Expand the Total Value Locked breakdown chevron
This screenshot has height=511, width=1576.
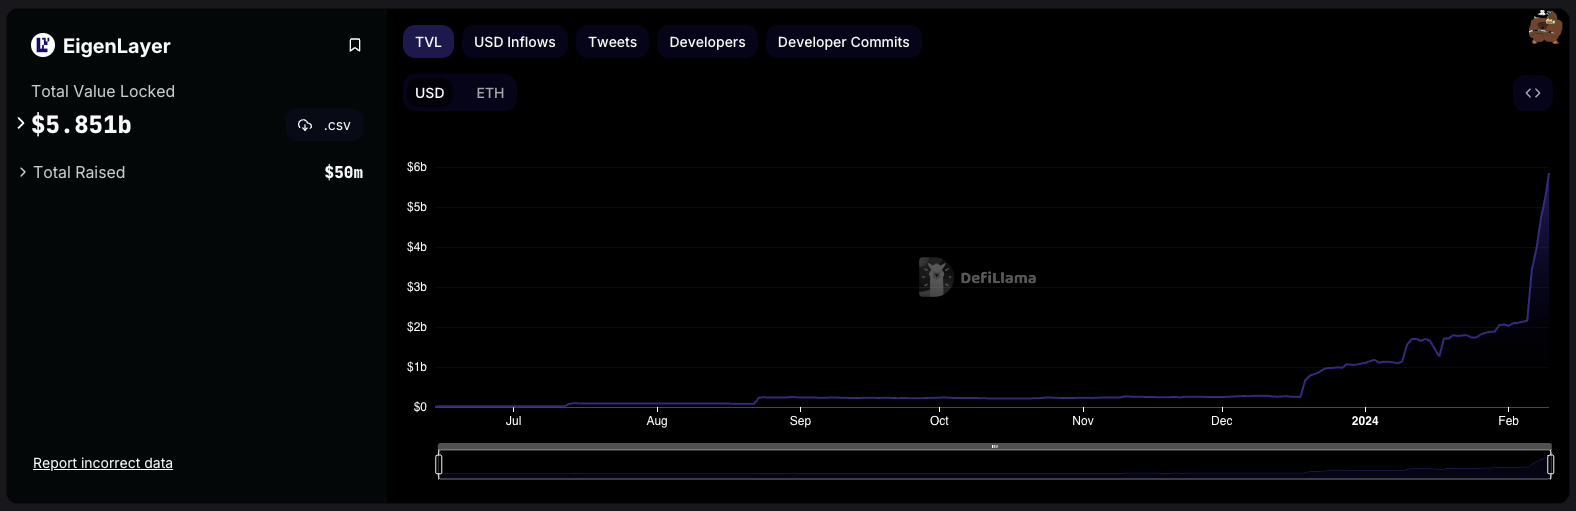(x=20, y=123)
